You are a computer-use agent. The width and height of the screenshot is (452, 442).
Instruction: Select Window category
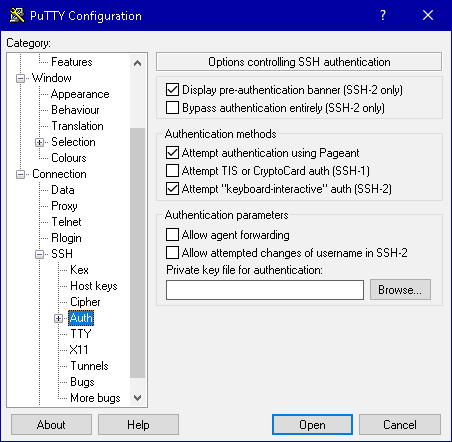pos(52,78)
